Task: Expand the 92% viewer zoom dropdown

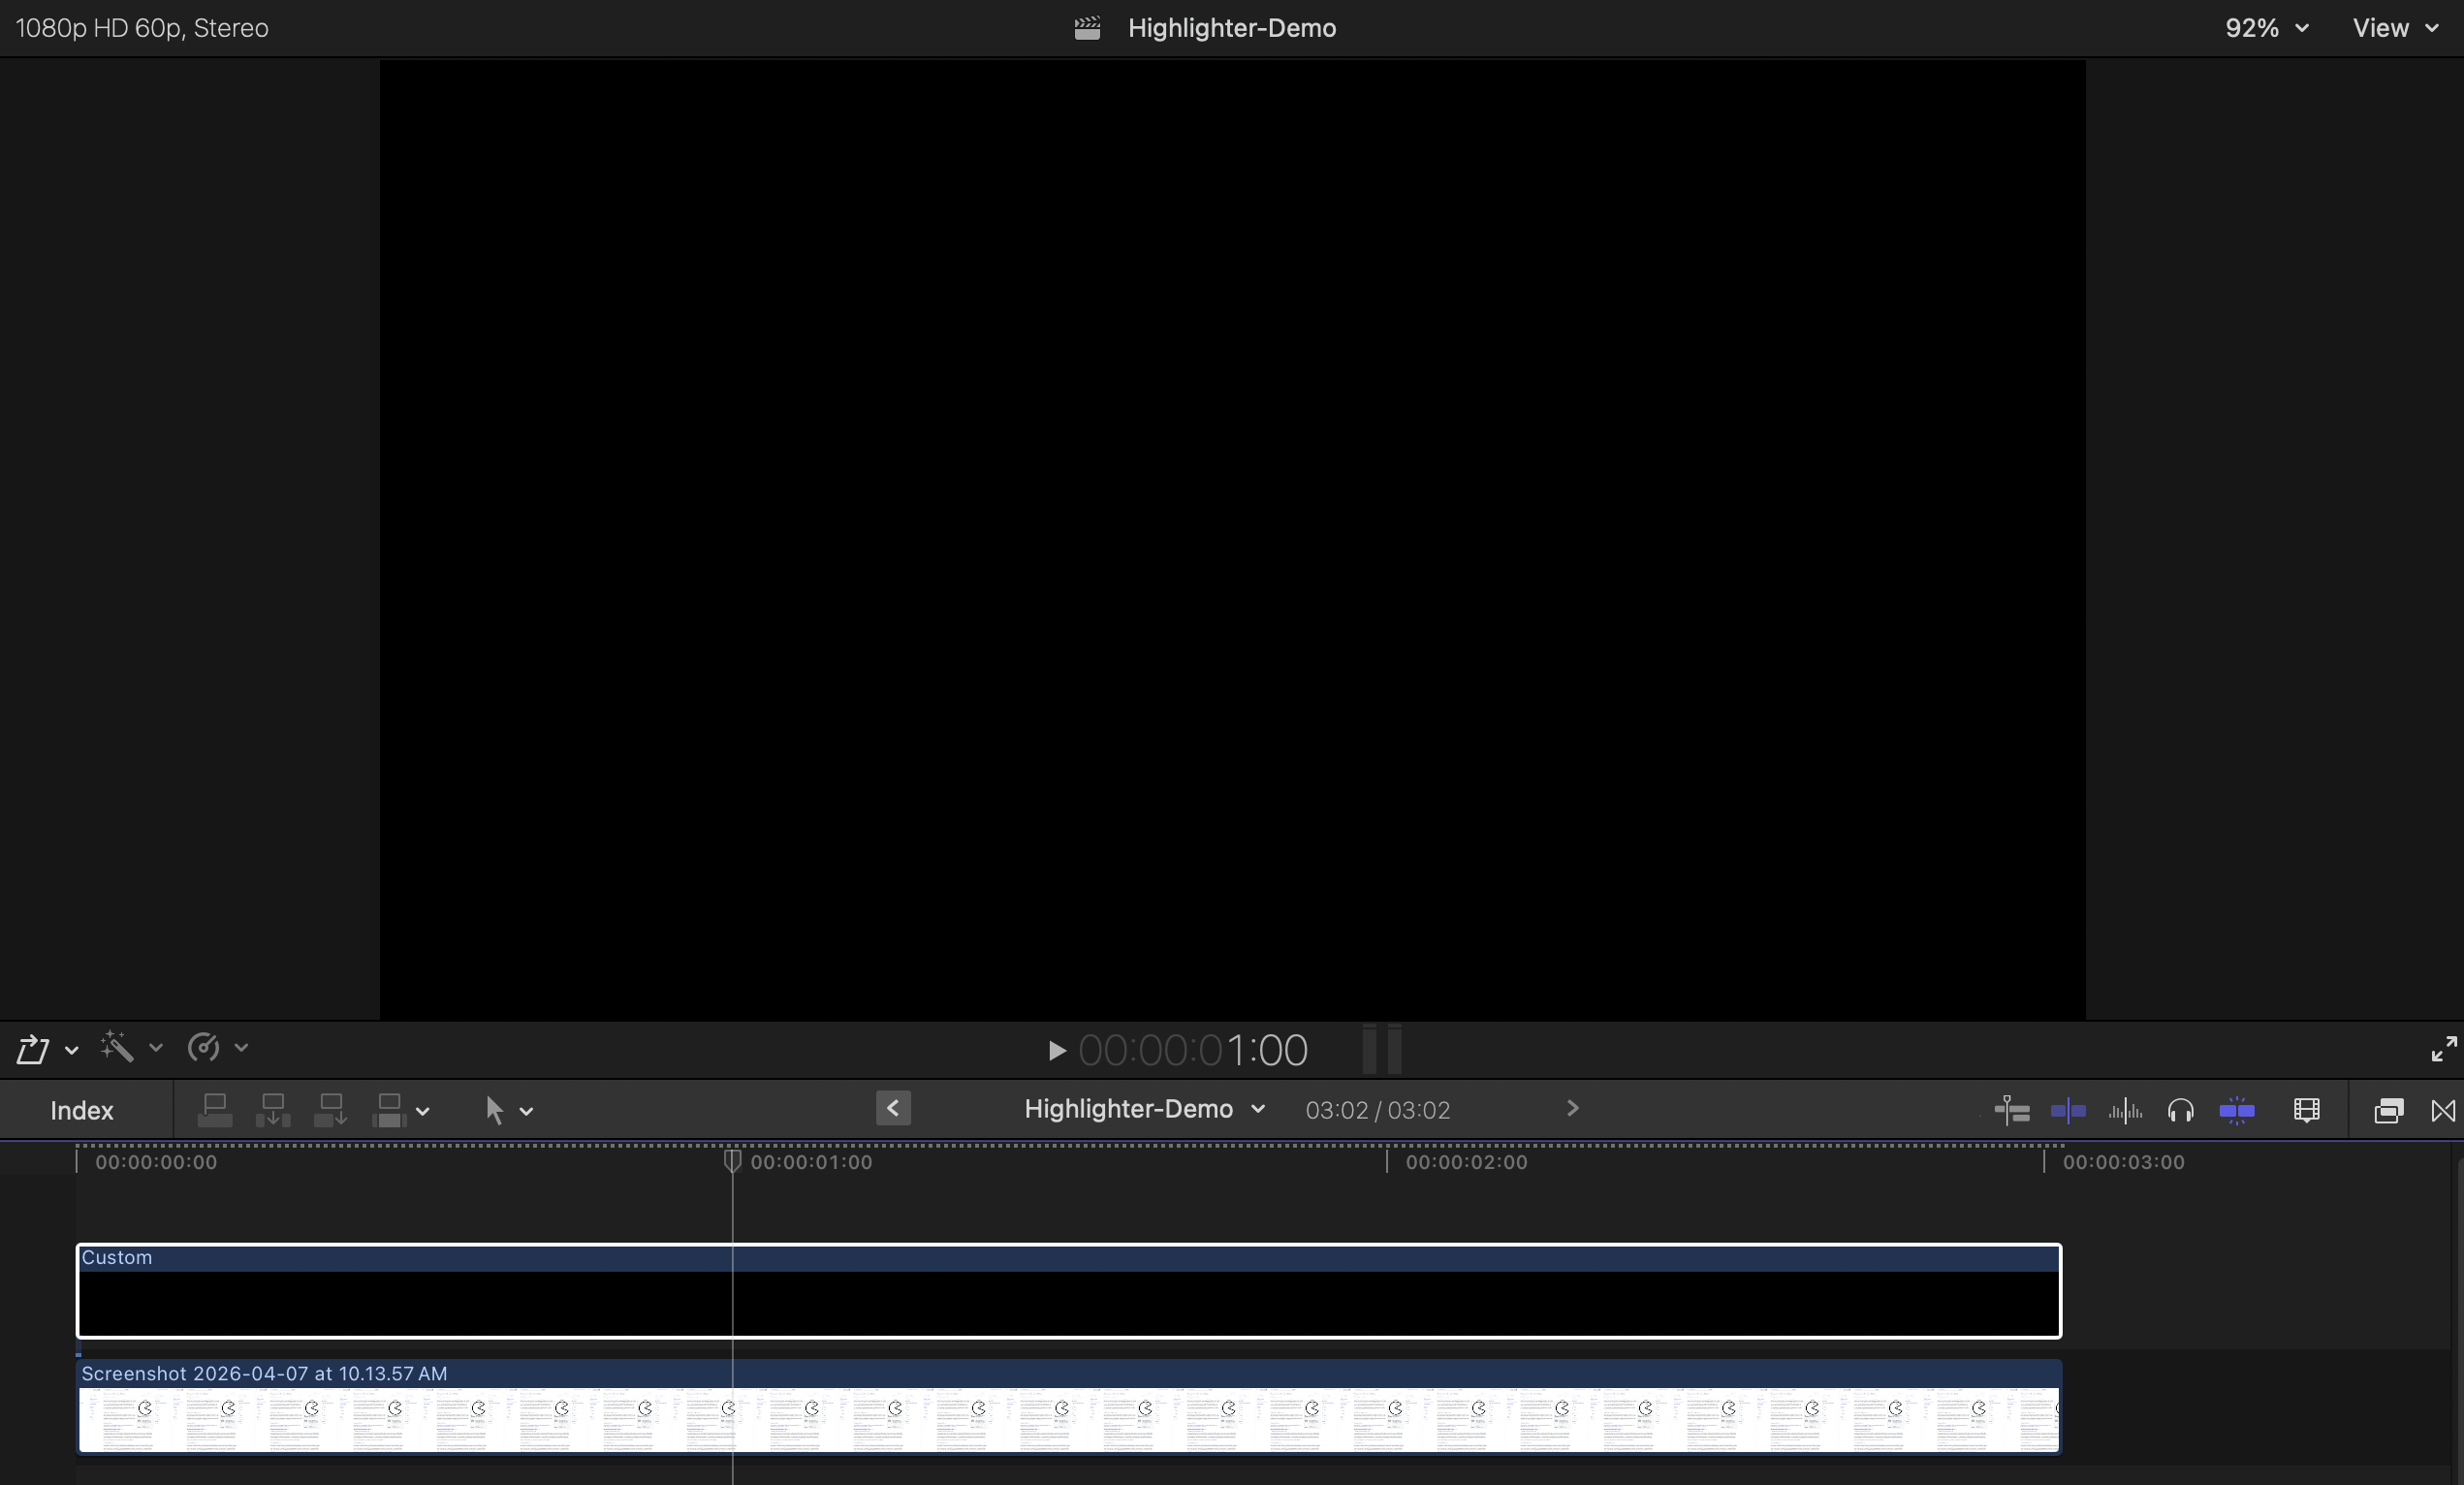Action: [2266, 28]
